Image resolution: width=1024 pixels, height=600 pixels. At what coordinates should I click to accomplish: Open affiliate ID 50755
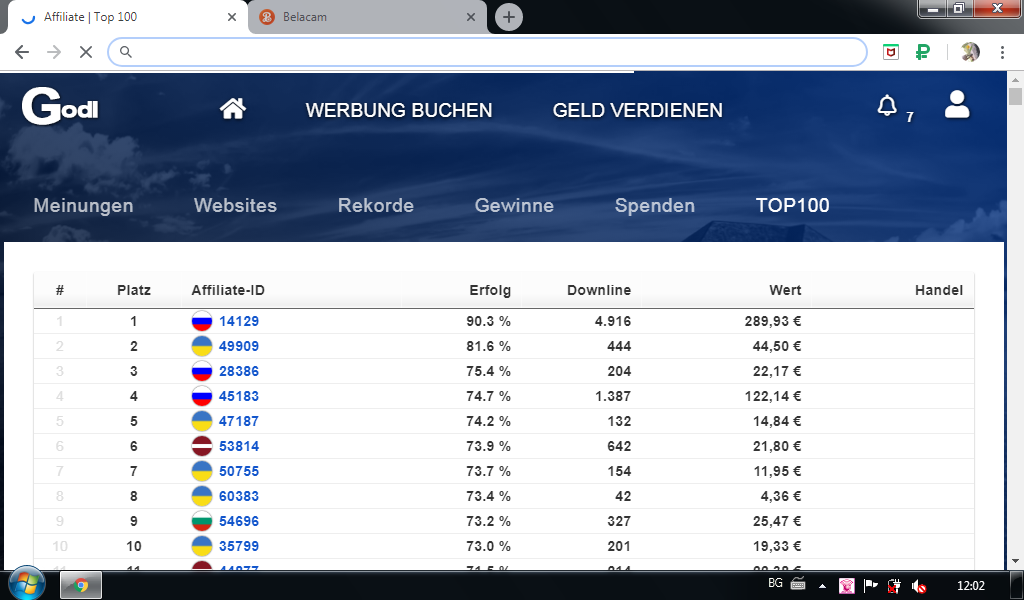[x=239, y=471]
